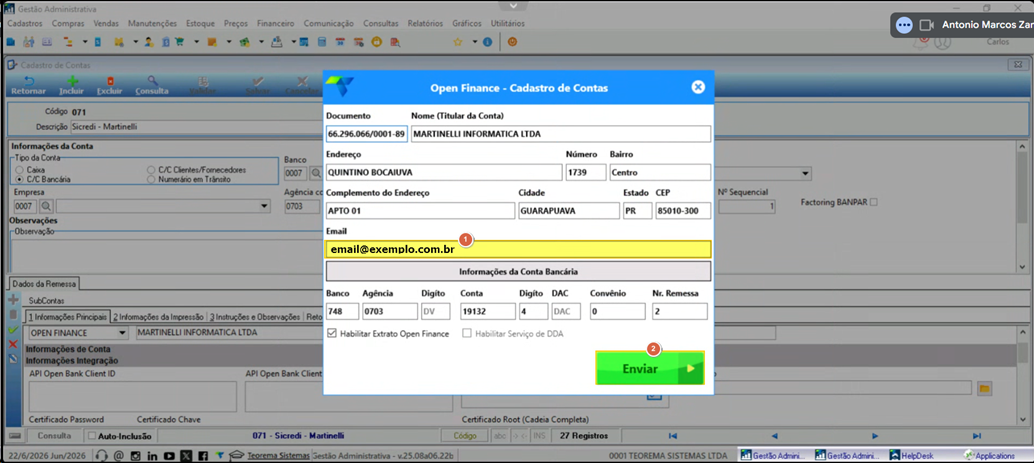Click the Consulta tab at bottom left
Viewport: 1034px width, 463px height.
(x=54, y=436)
